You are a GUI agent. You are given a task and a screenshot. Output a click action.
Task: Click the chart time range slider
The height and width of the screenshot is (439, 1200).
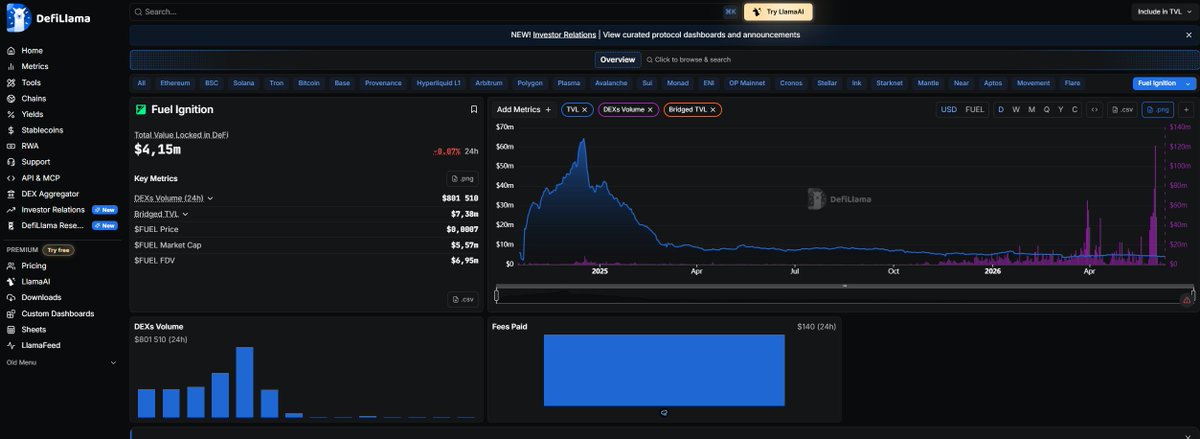pyautogui.click(x=844, y=295)
